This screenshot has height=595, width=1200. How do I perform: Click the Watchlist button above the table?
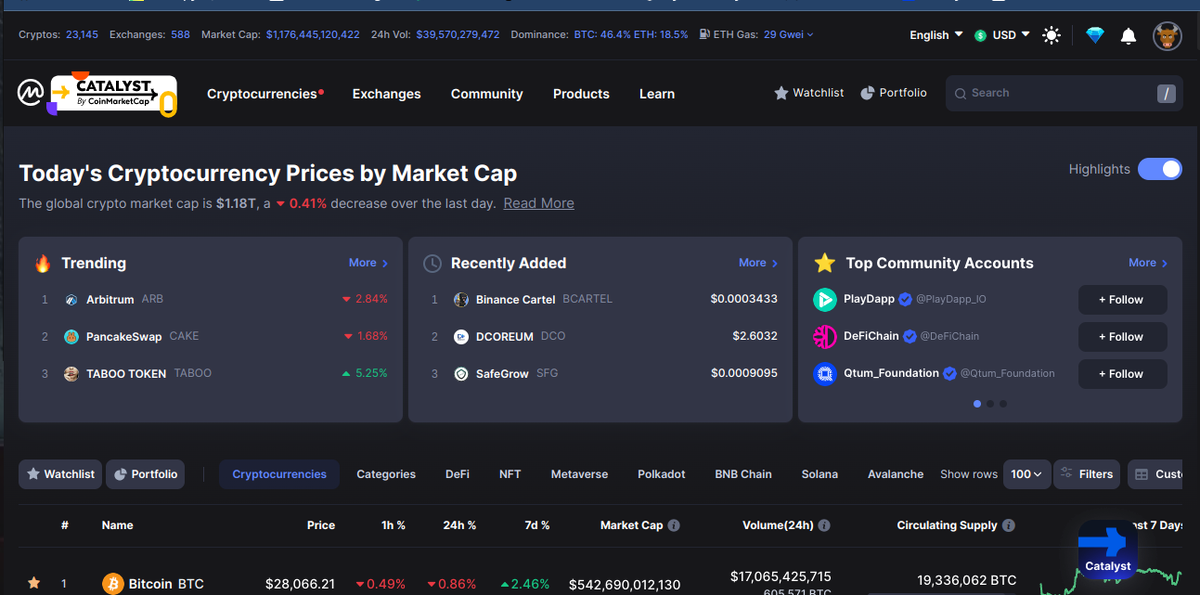coord(60,474)
